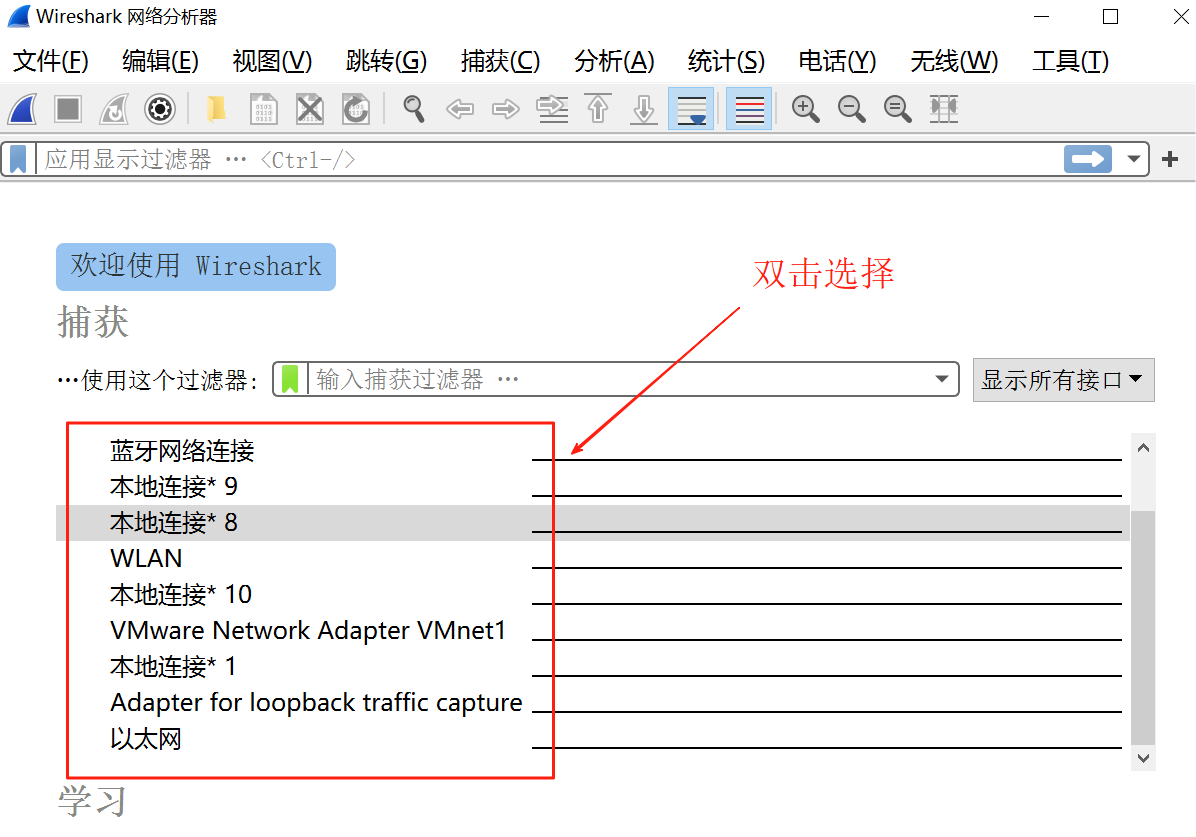This screenshot has height=837, width=1196.
Task: Open 视图(V) menu
Action: point(272,61)
